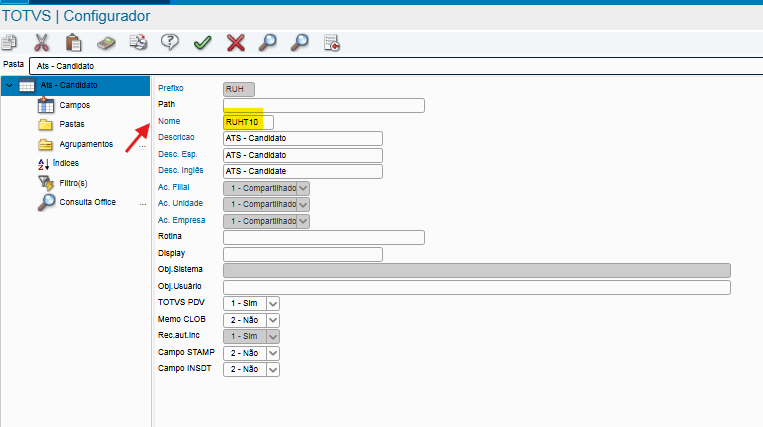This screenshot has height=427, width=763.
Task: Click the Nome field containing RUHT10
Action: point(248,122)
